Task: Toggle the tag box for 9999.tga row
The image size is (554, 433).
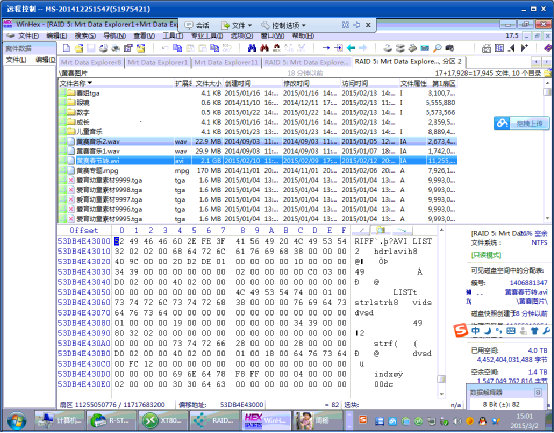Action: (63, 180)
